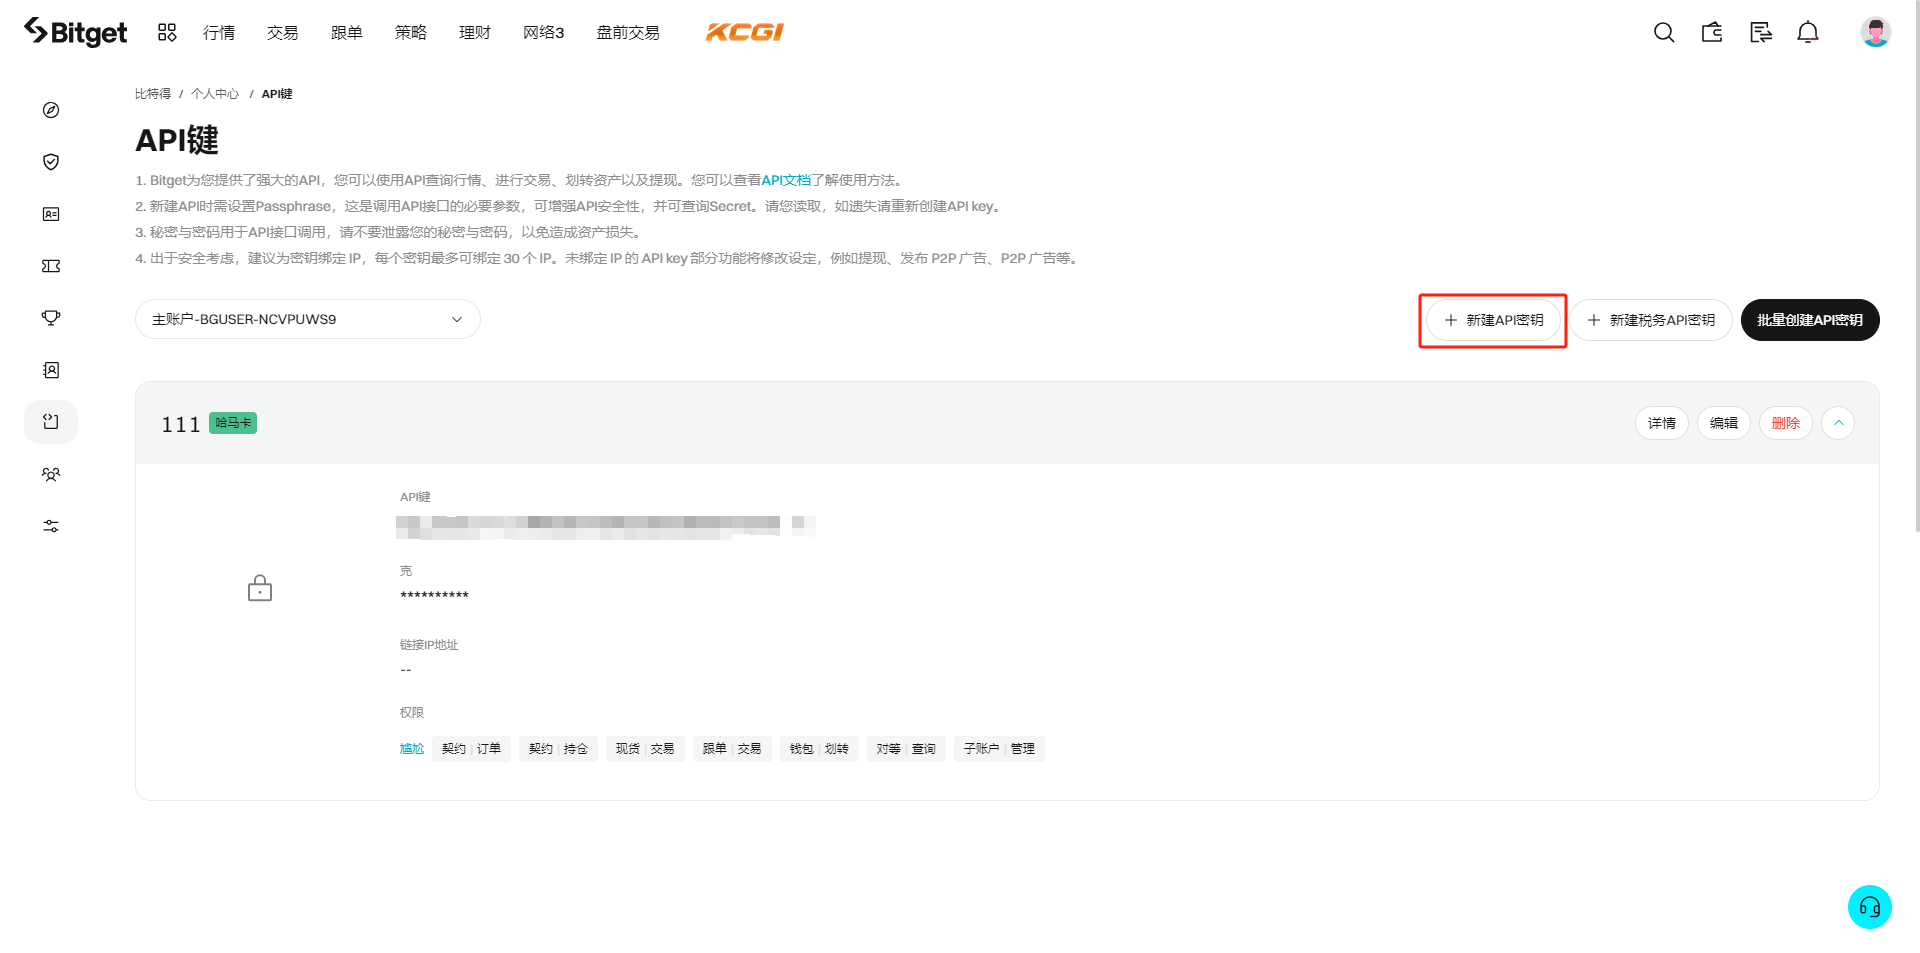Open the 网络3 menu
Screen dimensions: 1920x953
tap(544, 32)
